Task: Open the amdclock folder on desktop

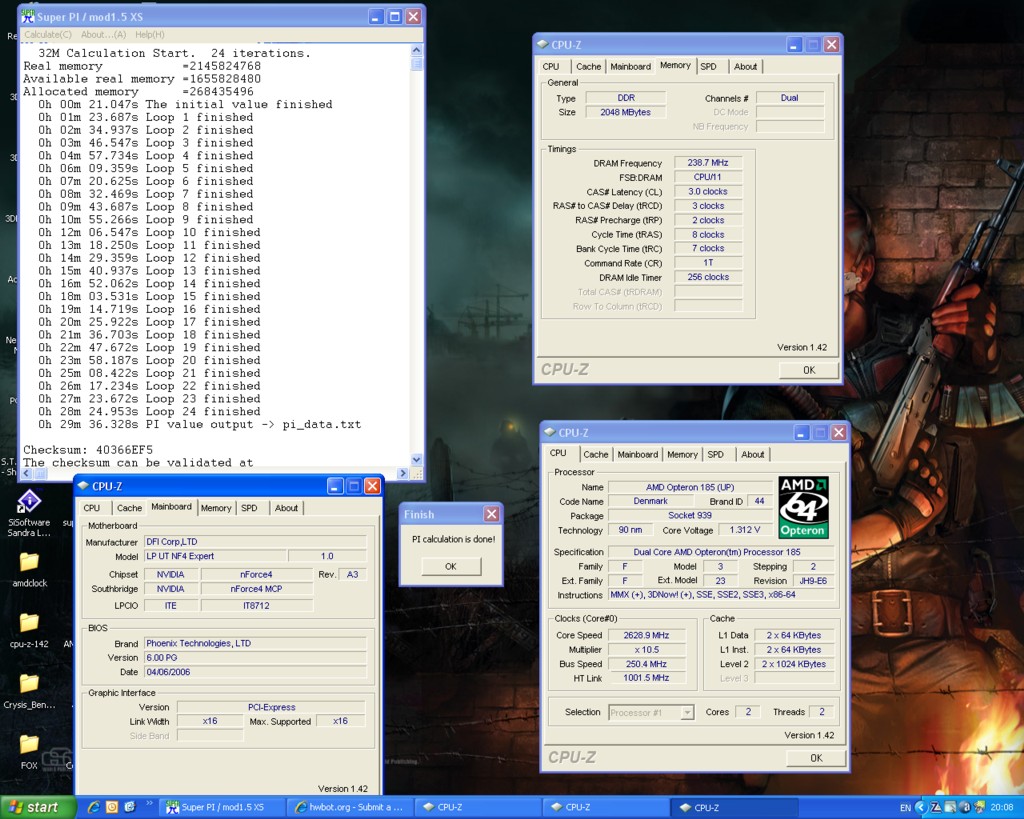Action: click(29, 569)
